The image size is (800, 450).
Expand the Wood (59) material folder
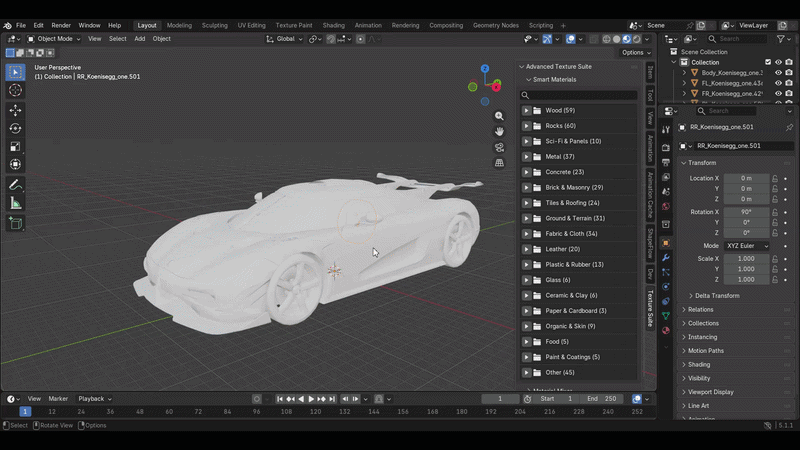coord(527,110)
